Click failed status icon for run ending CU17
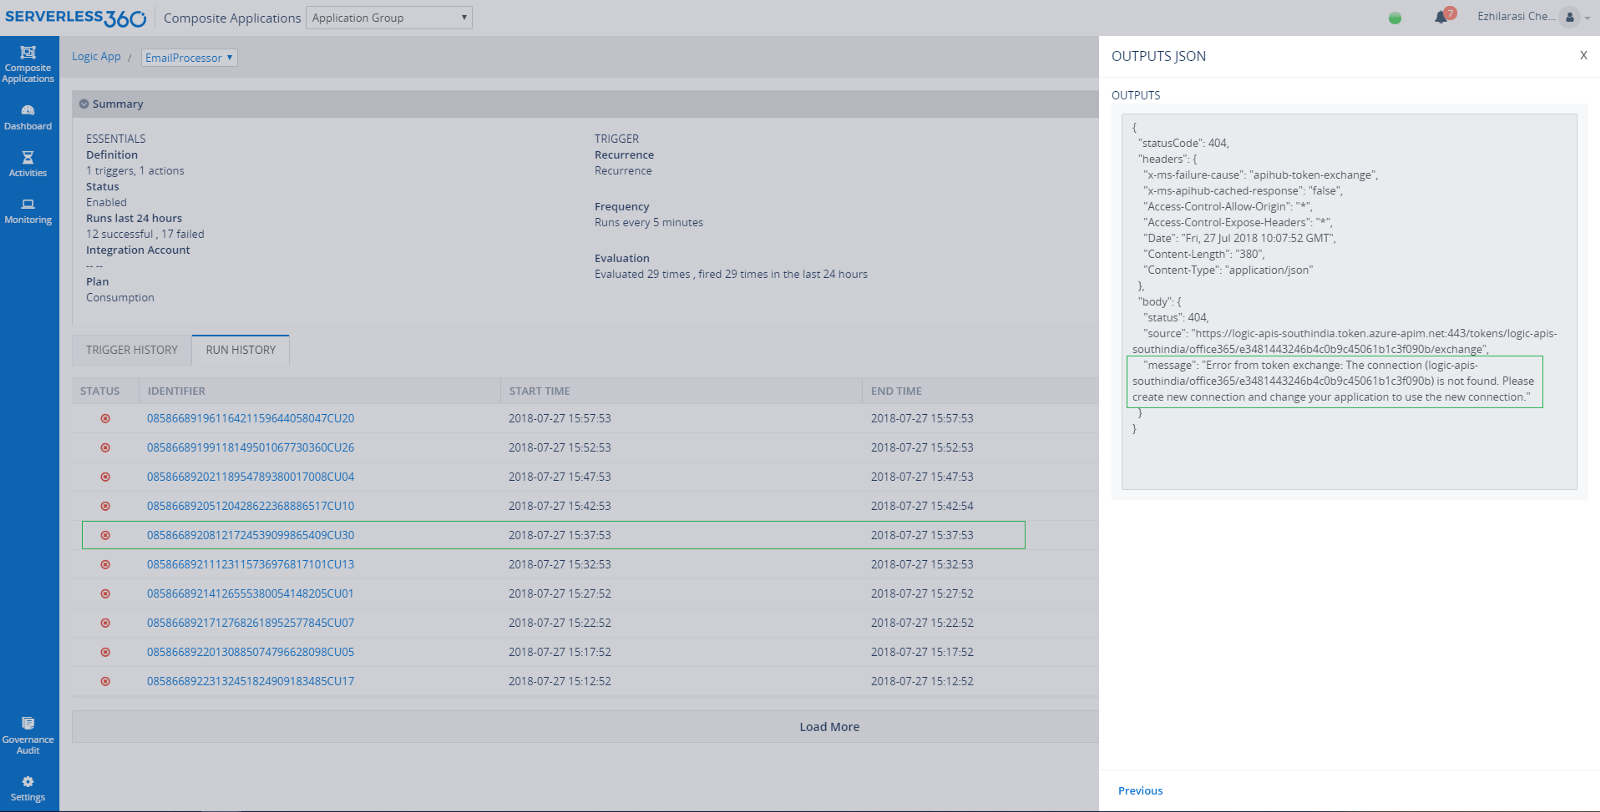 [105, 682]
